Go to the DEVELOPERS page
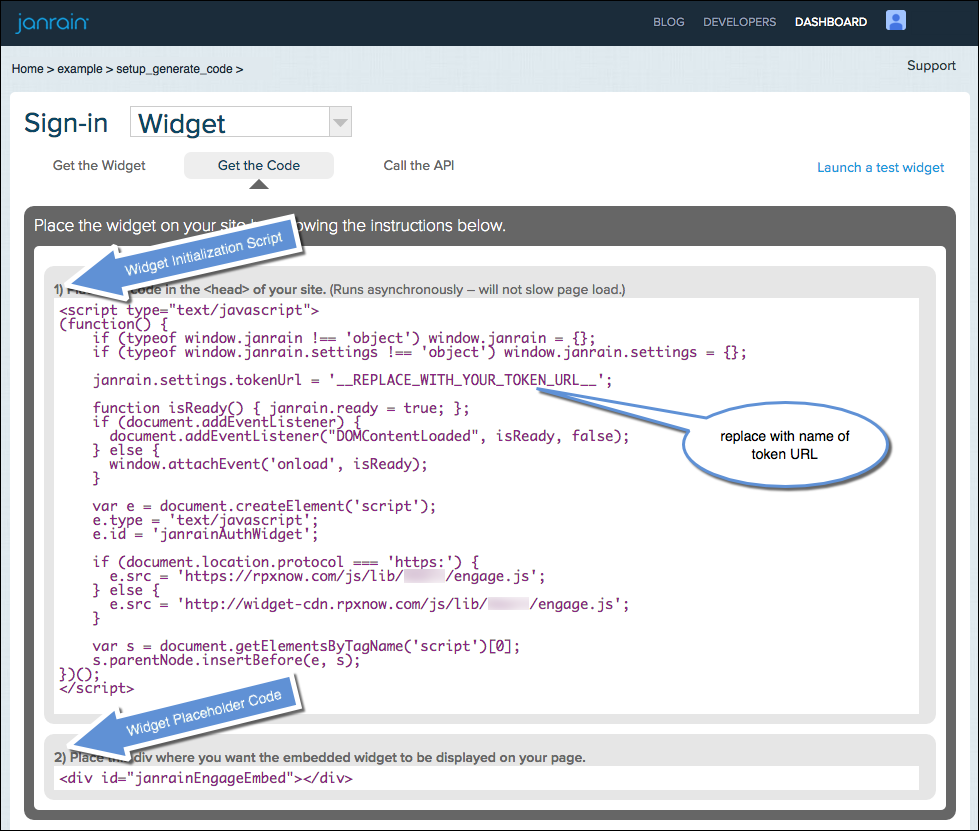 tap(739, 22)
